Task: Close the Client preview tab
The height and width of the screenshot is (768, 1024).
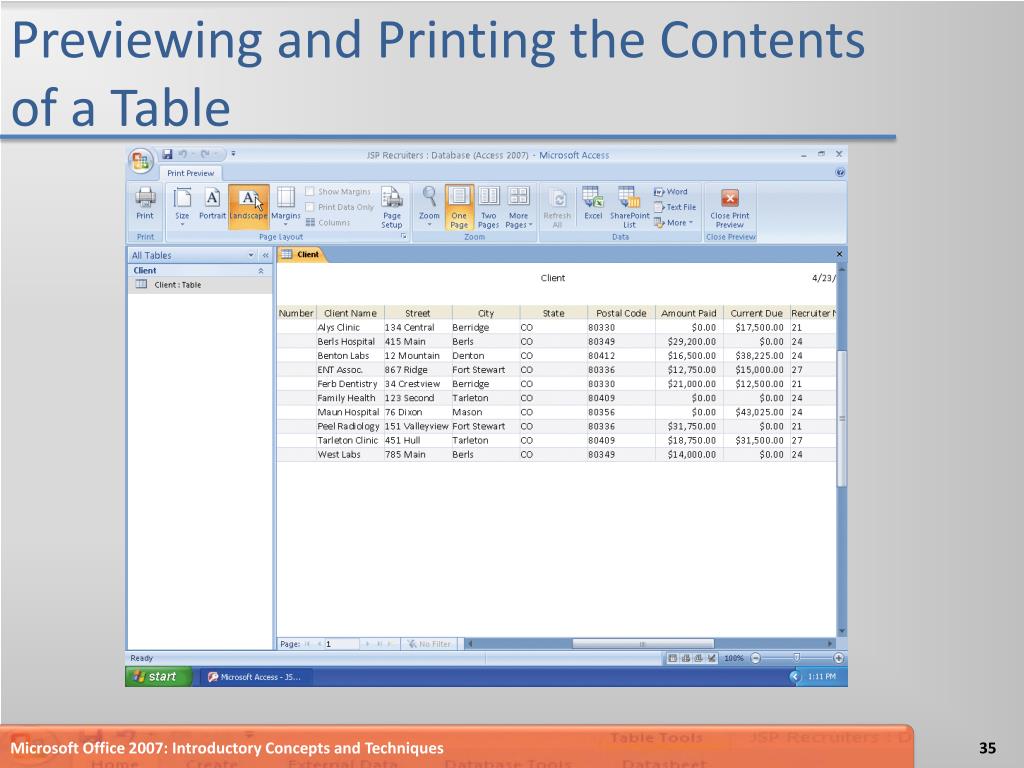Action: (839, 254)
